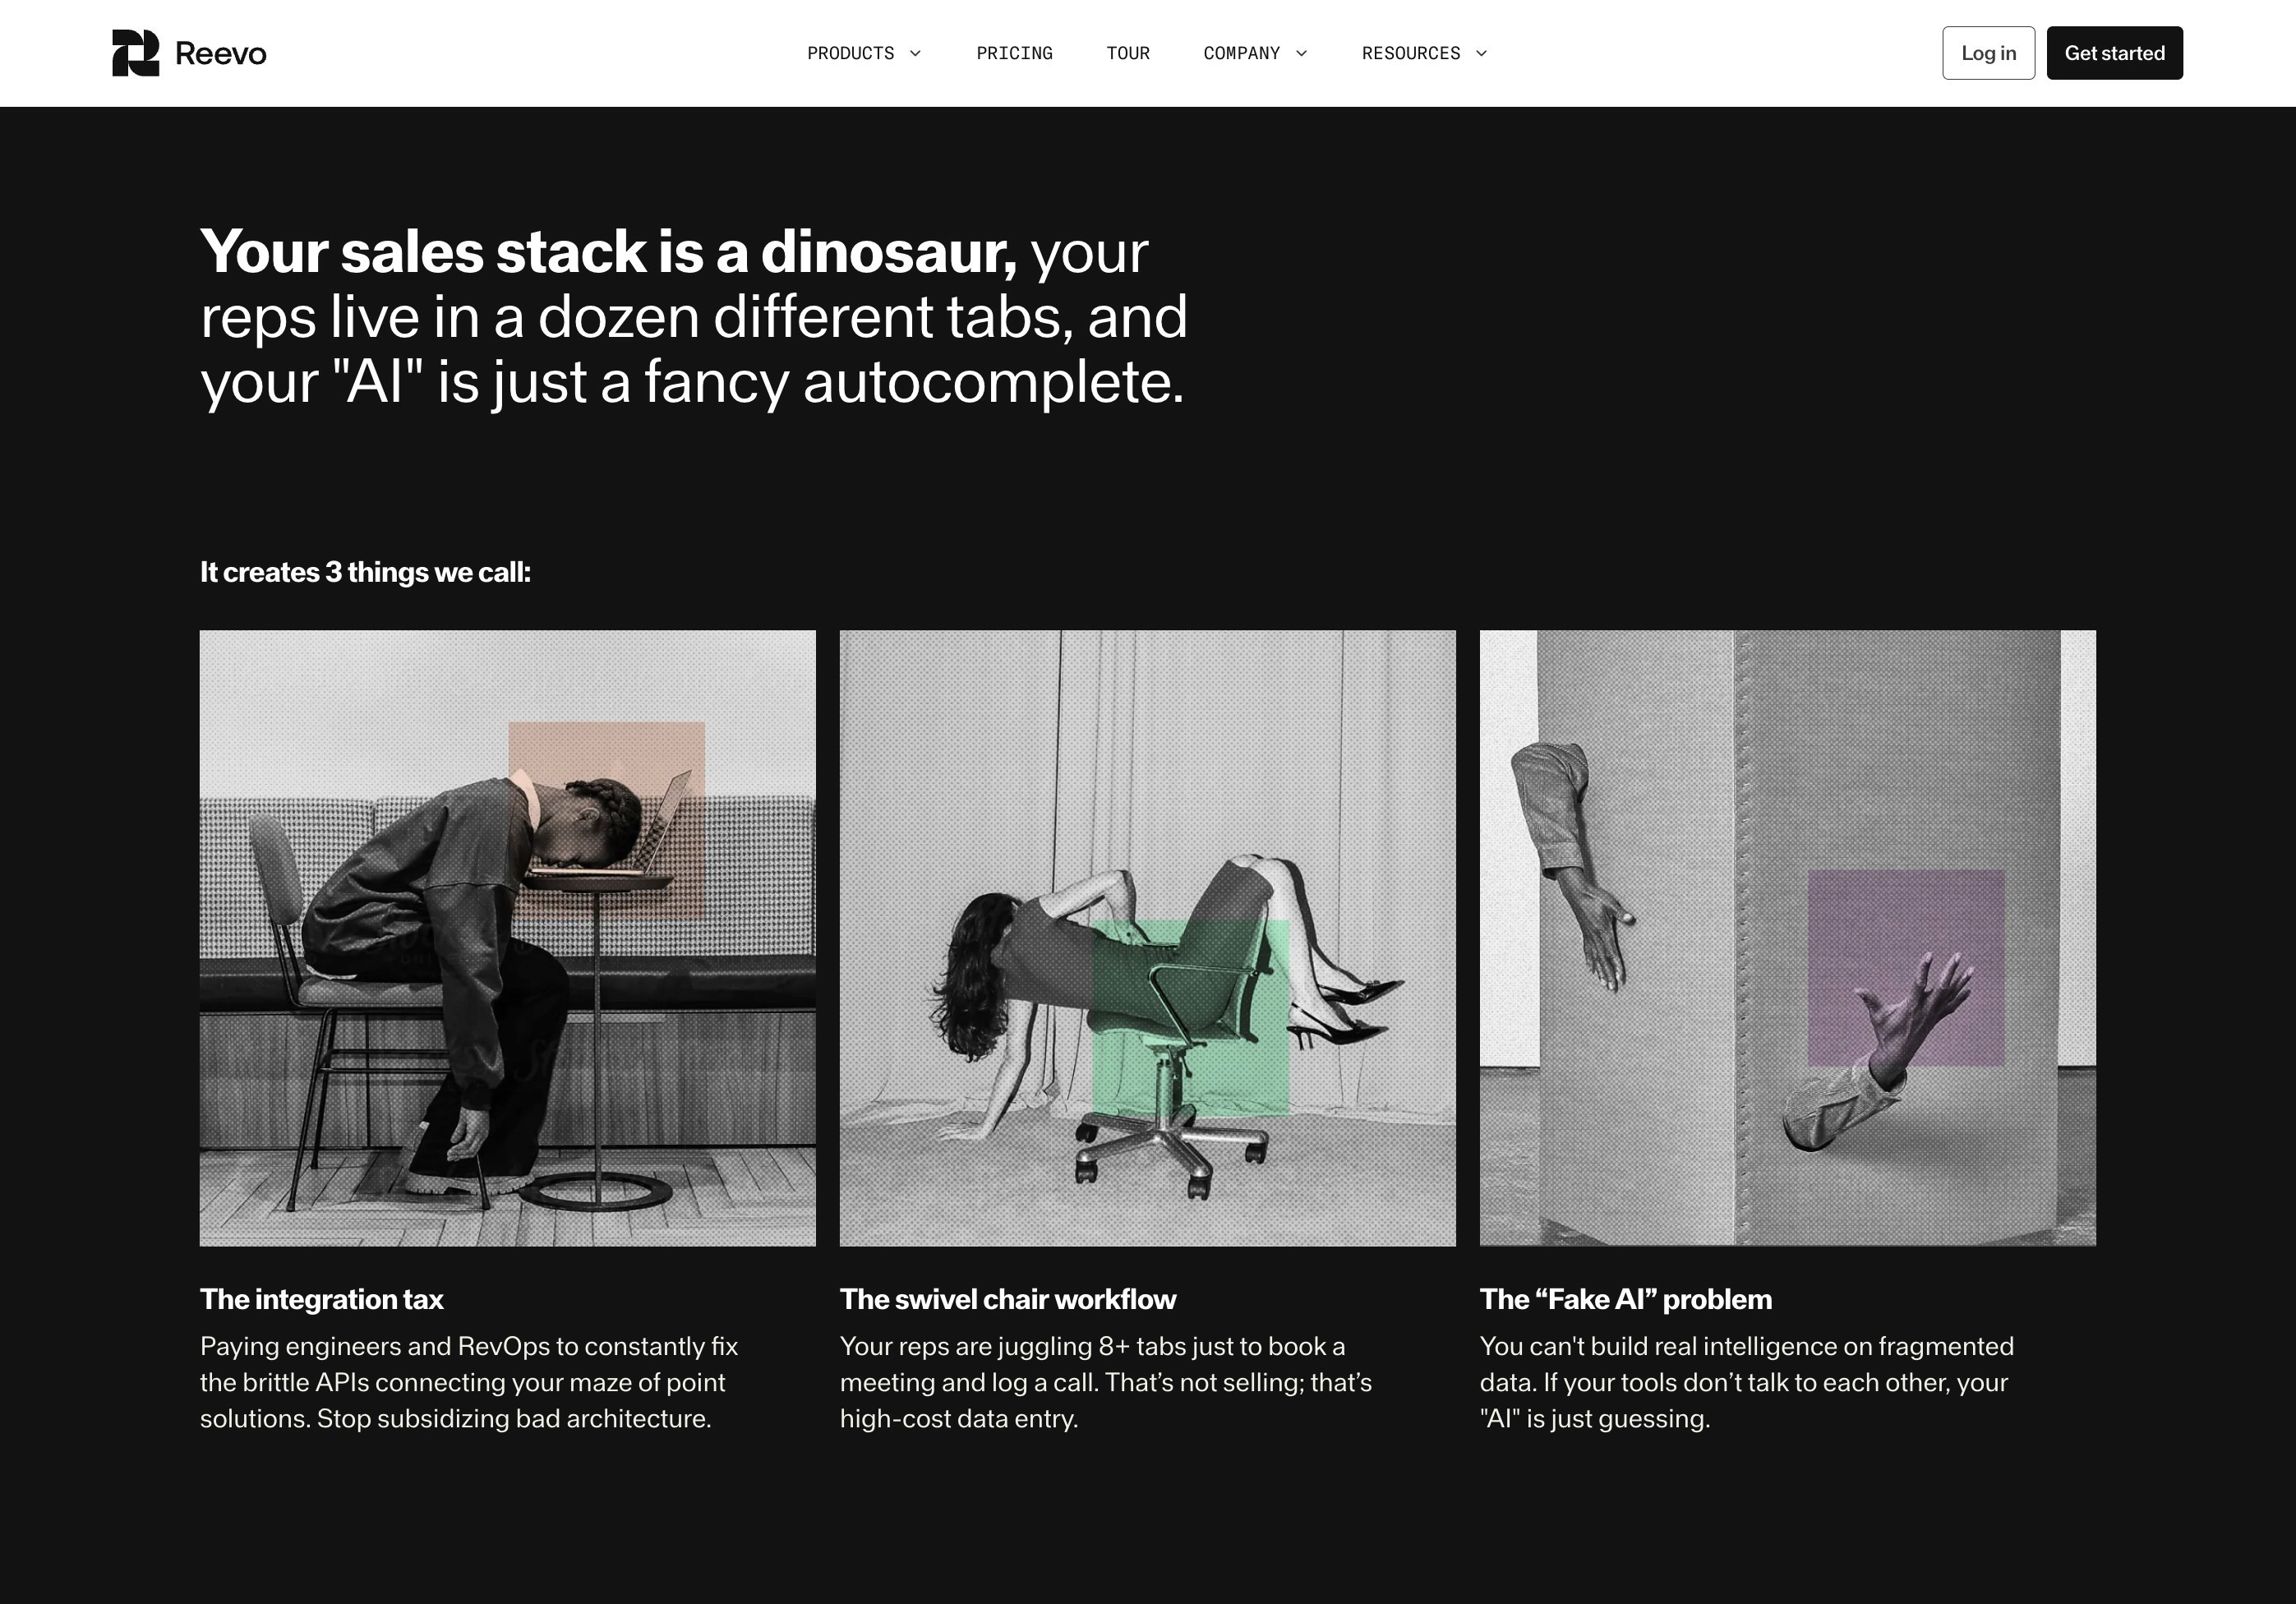Expand the Resources dropdown chevron
The width and height of the screenshot is (2296, 1604).
[x=1481, y=54]
